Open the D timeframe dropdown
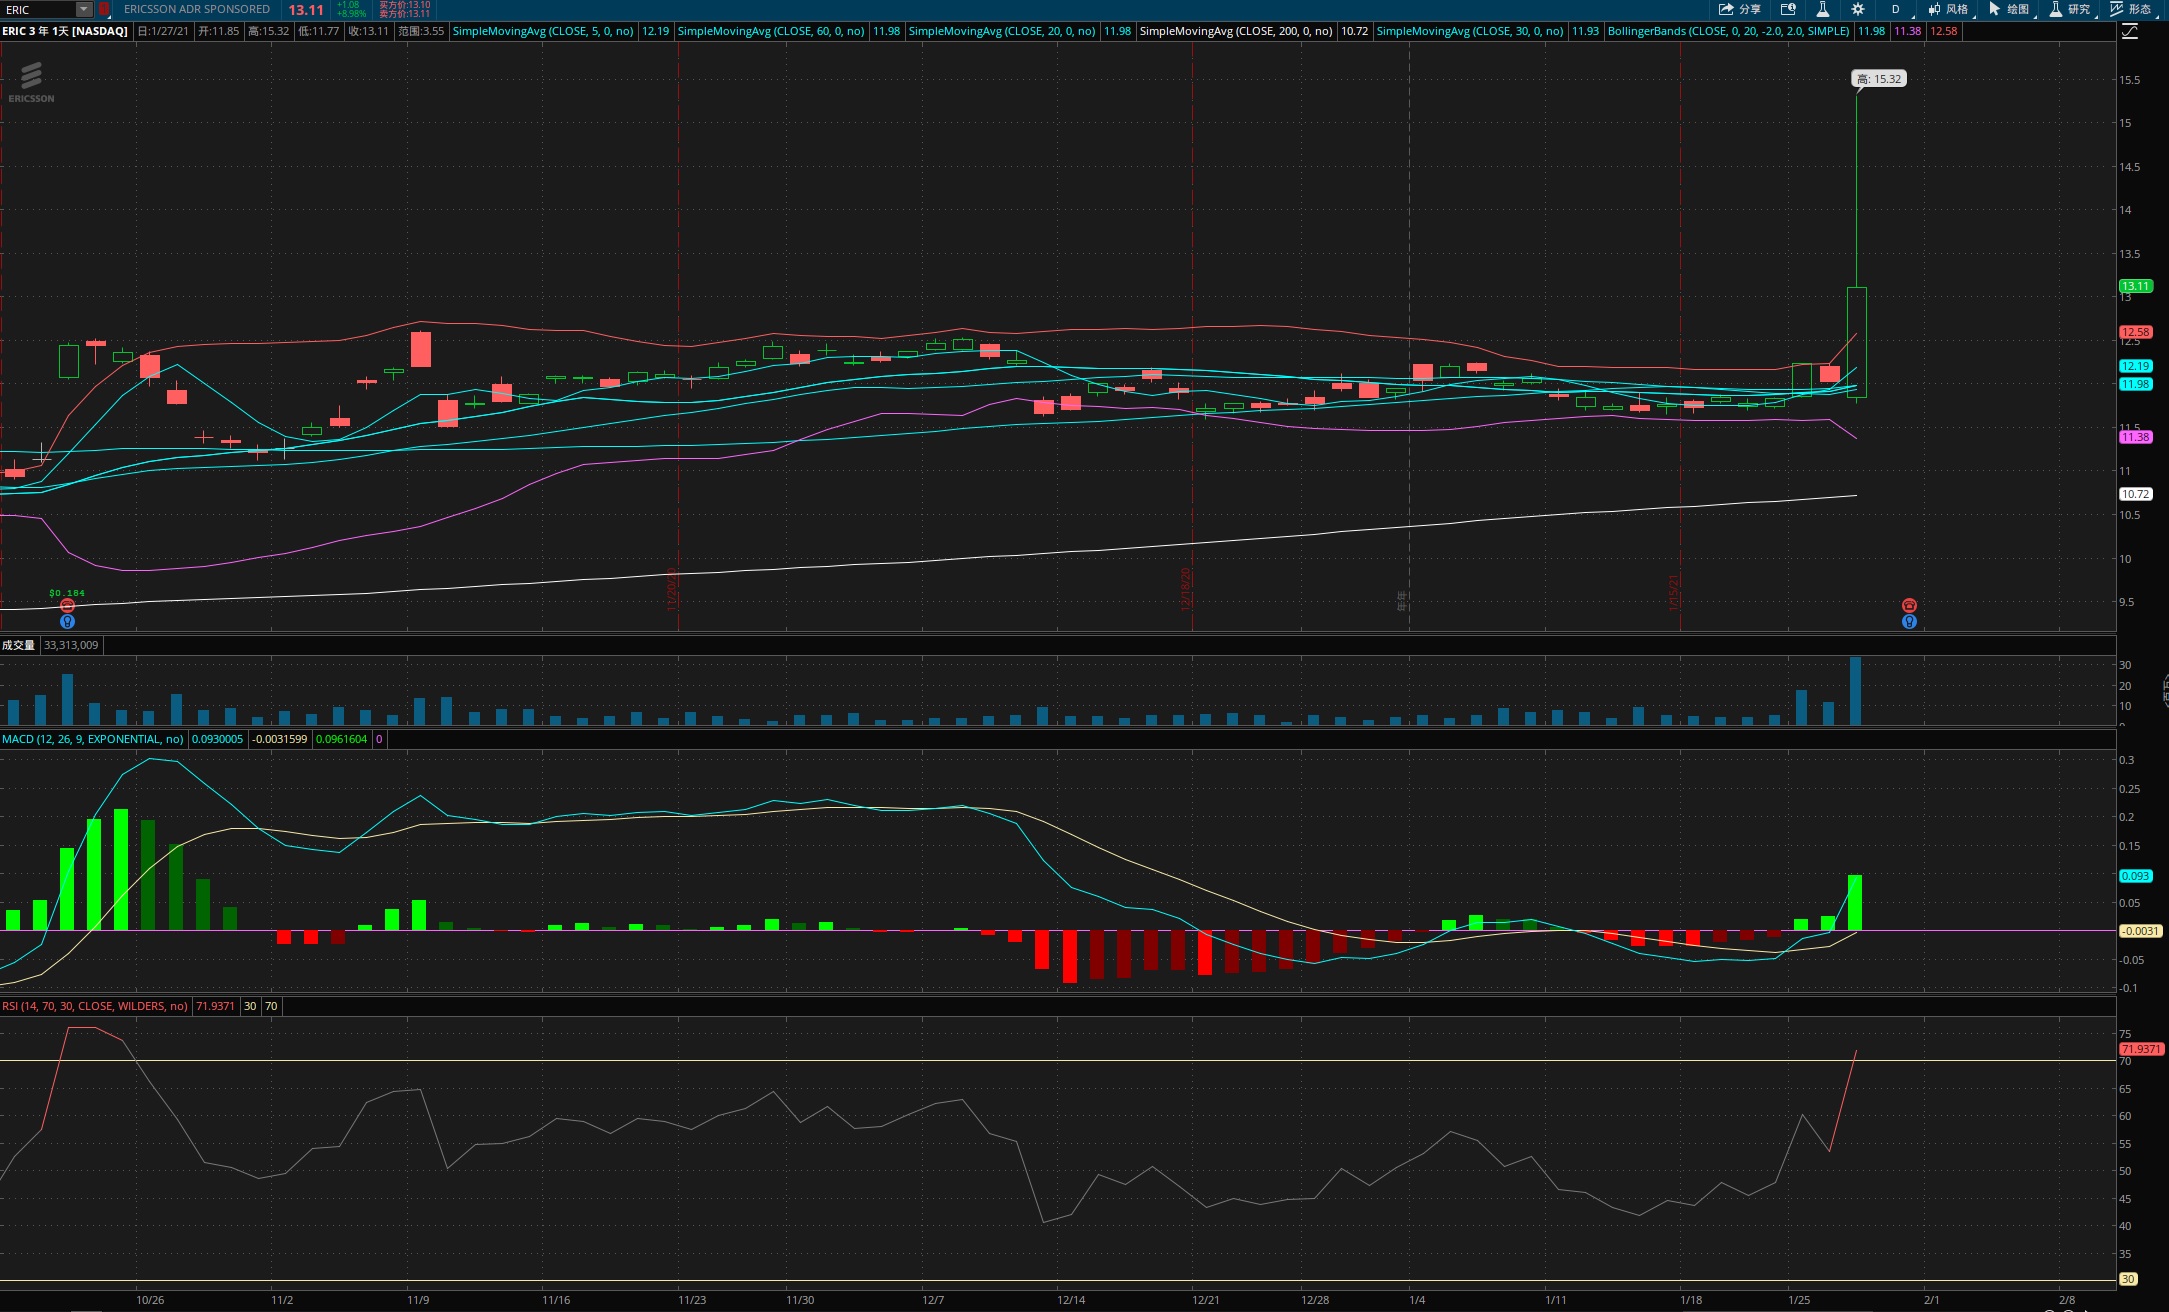2169x1312 pixels. pyautogui.click(x=1896, y=9)
